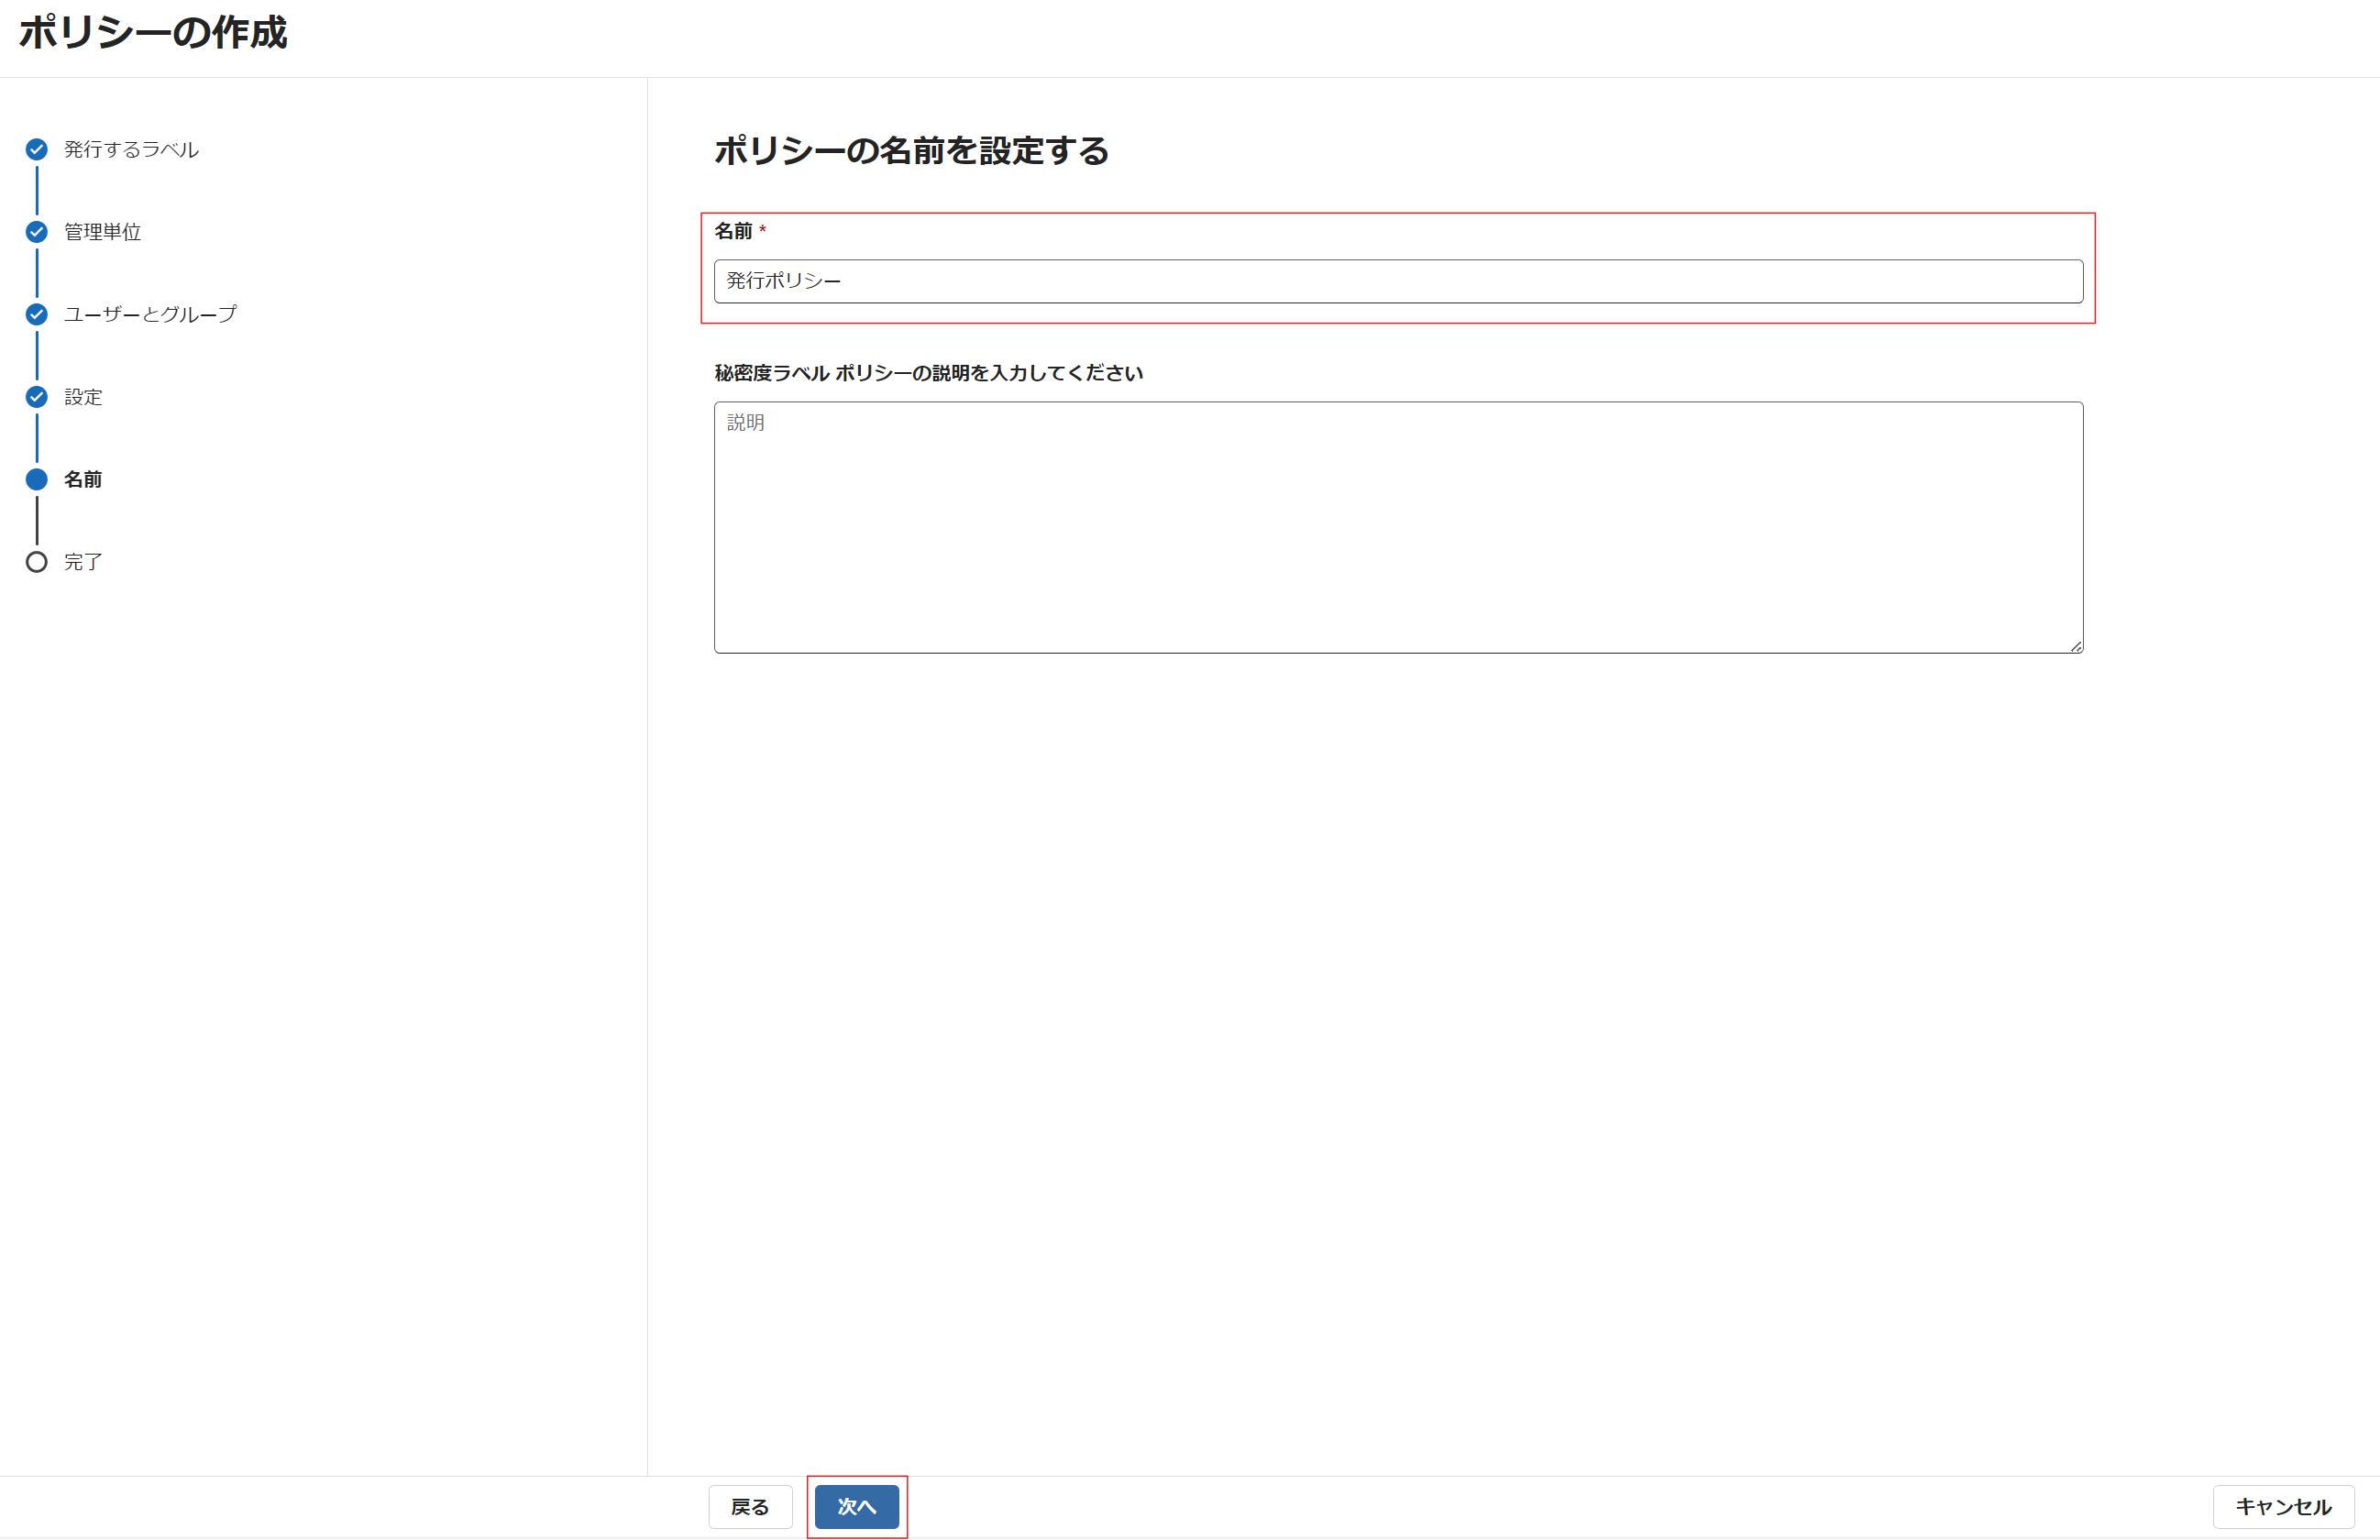Click the 秘密度ラベル ポリシーの説明 field label
This screenshot has height=1540, width=2380.
[928, 373]
